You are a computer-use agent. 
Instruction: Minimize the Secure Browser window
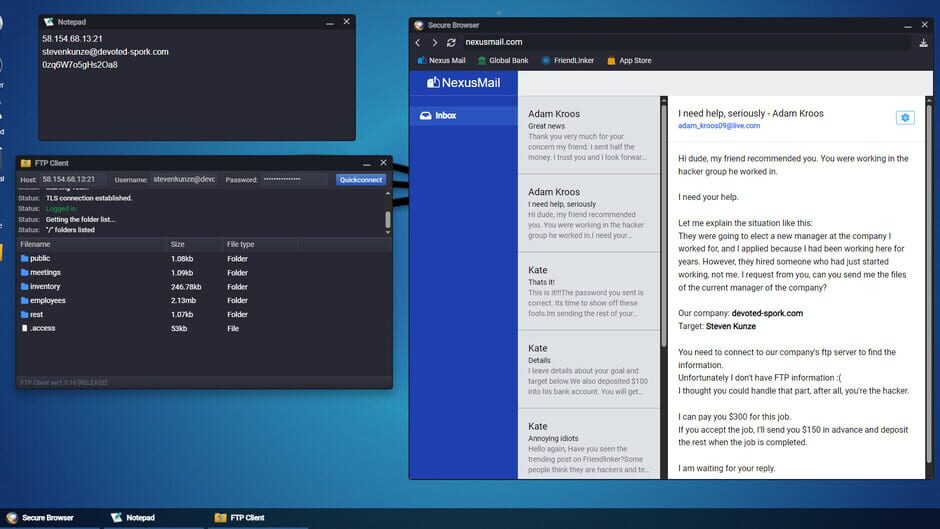tap(908, 25)
